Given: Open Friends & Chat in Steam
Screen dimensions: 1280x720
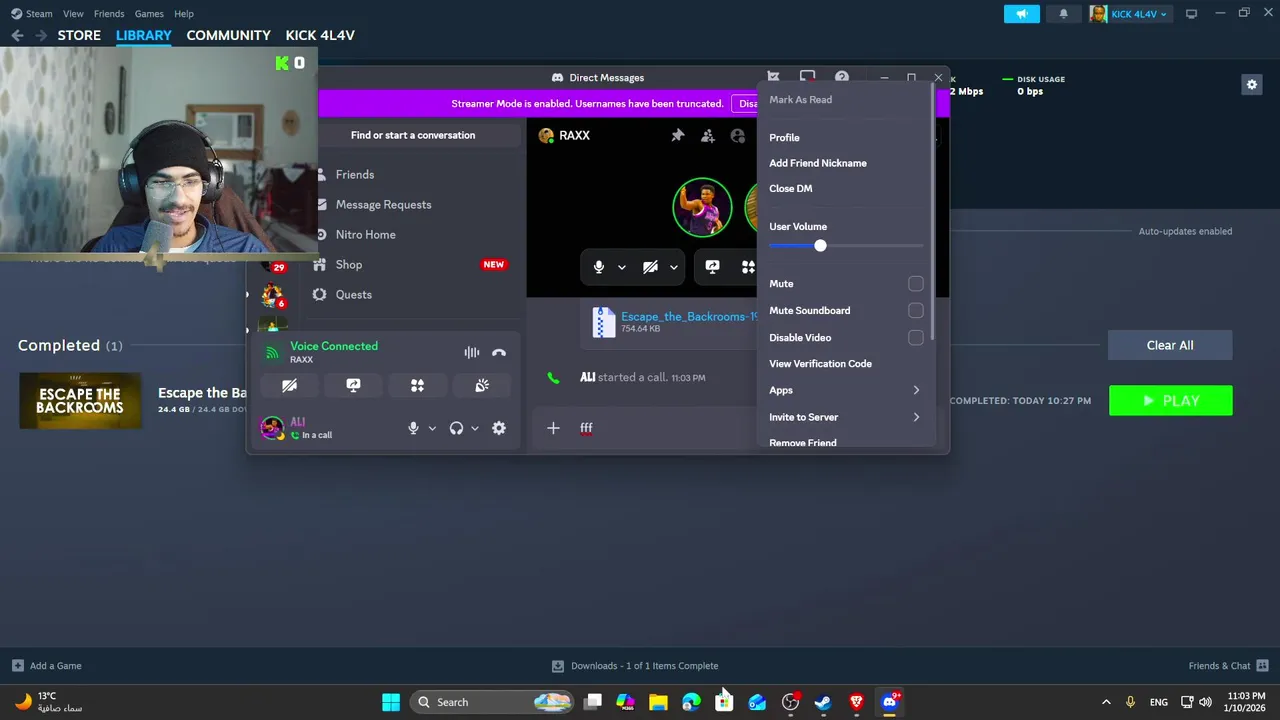Looking at the screenshot, I should click(1229, 665).
